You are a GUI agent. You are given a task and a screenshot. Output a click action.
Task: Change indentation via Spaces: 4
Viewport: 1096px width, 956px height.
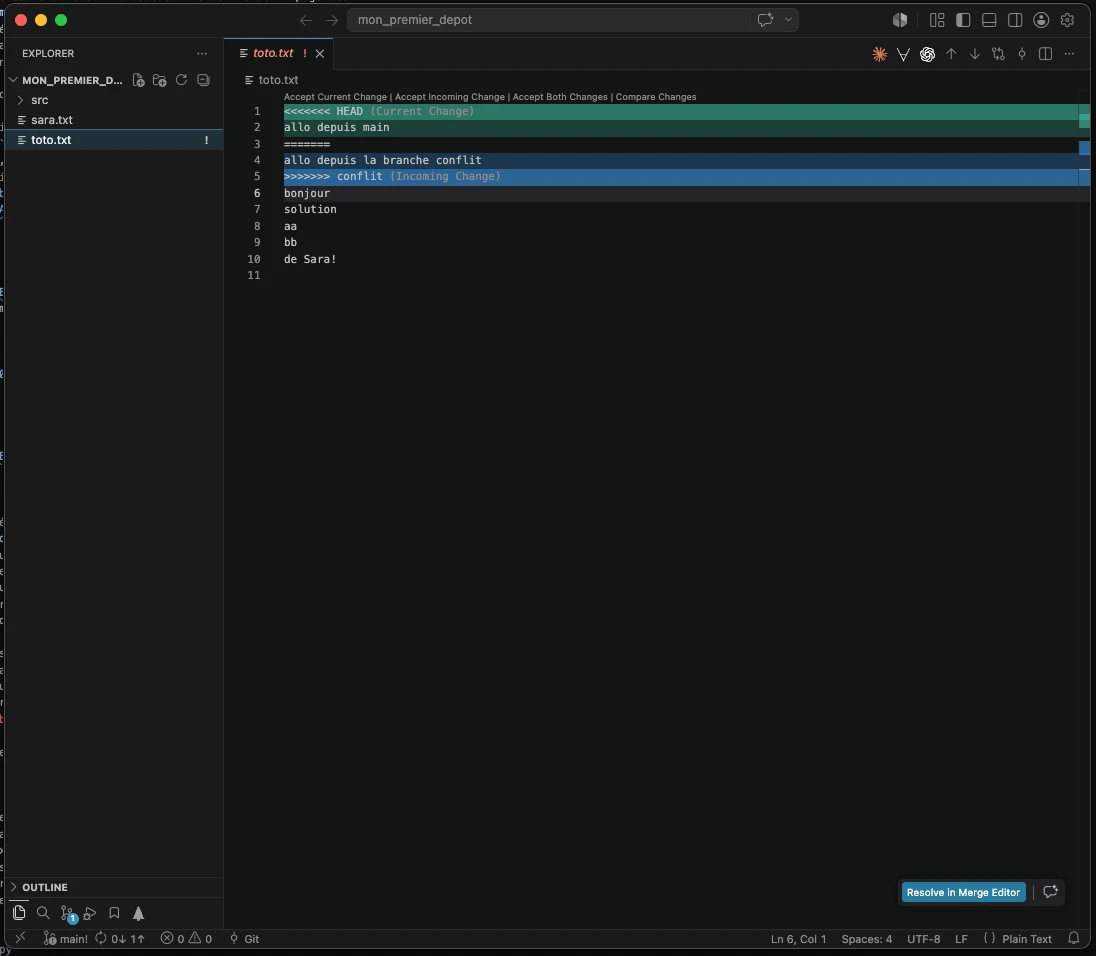pyautogui.click(x=867, y=939)
